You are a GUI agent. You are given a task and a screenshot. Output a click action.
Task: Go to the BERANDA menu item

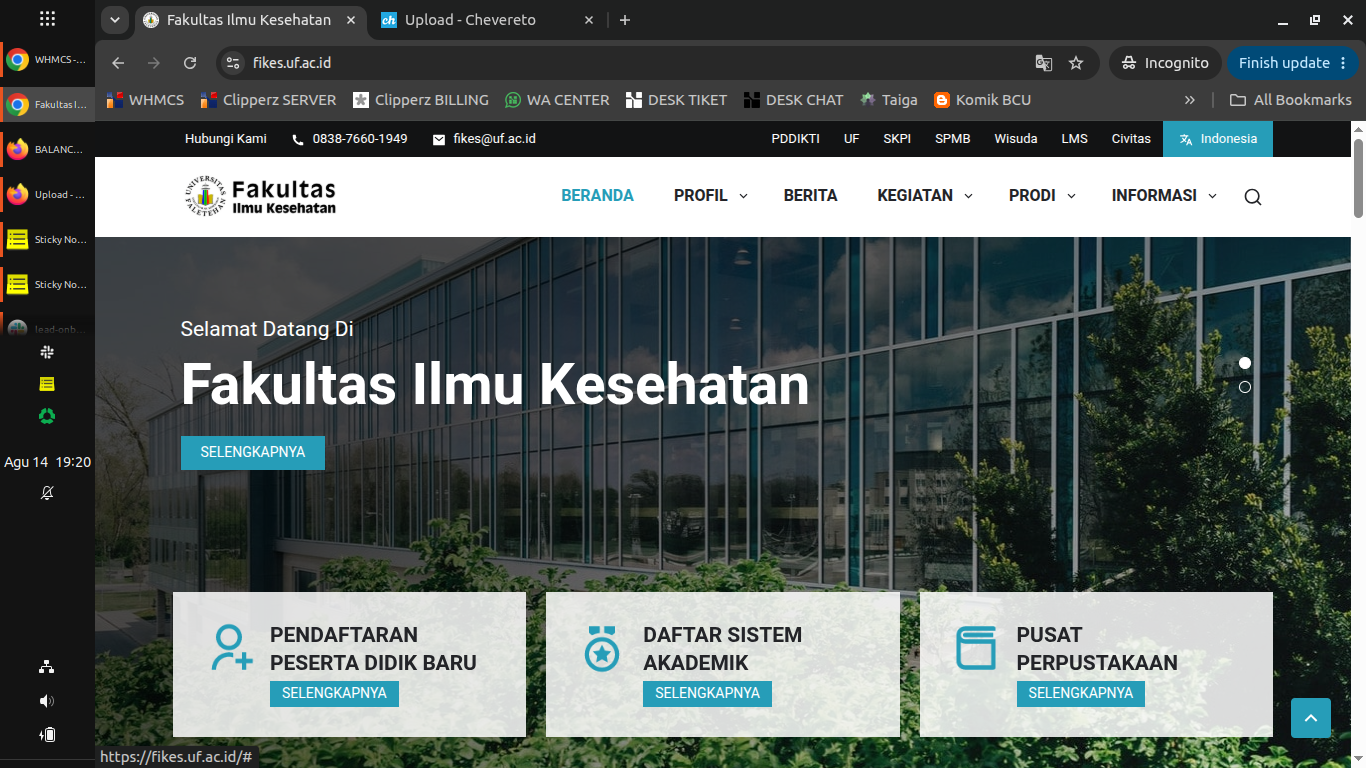point(598,196)
